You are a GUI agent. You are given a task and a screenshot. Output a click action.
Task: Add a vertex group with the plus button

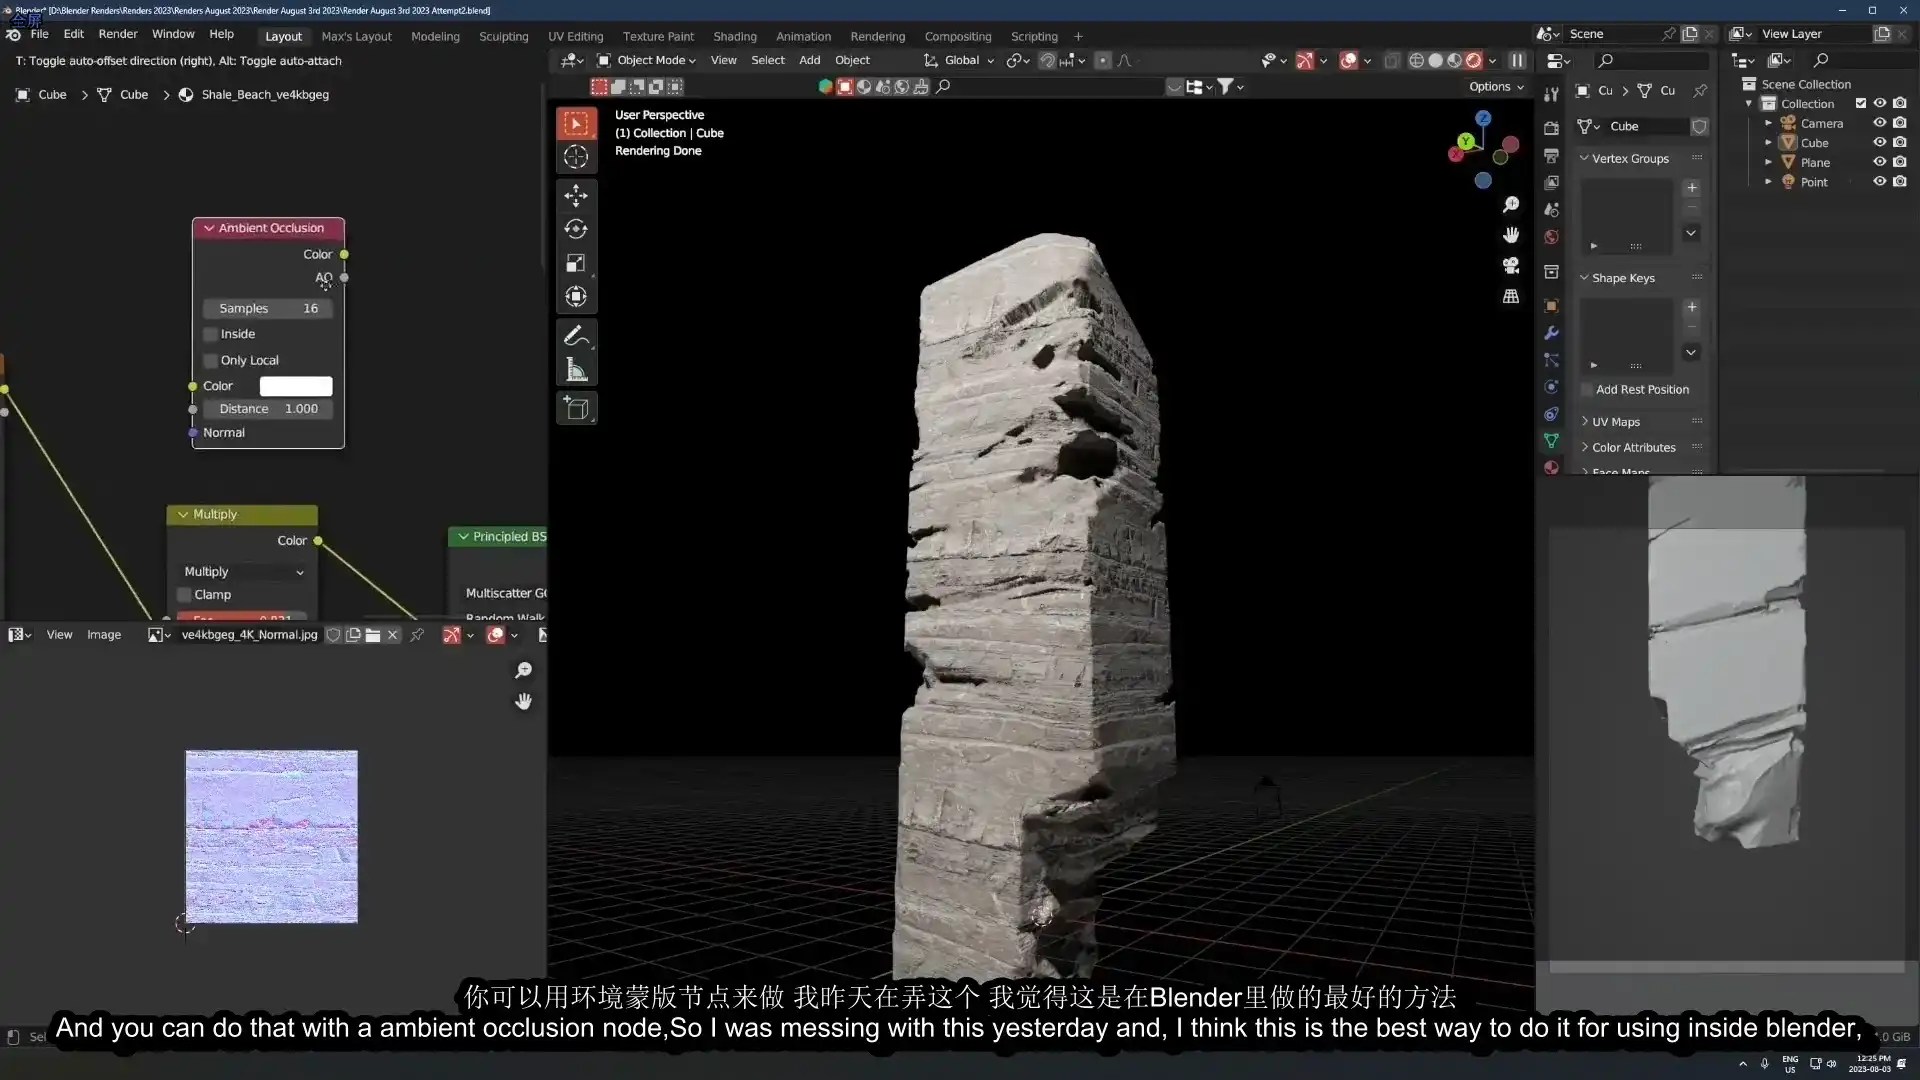coord(1692,187)
